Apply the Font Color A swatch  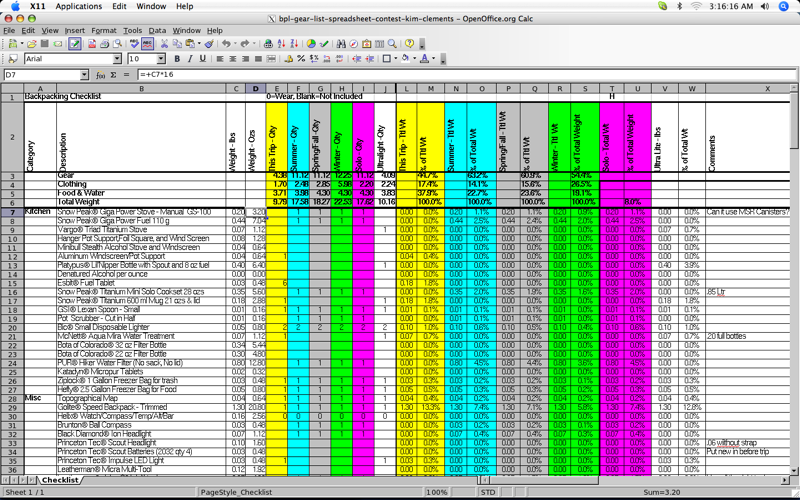point(424,59)
